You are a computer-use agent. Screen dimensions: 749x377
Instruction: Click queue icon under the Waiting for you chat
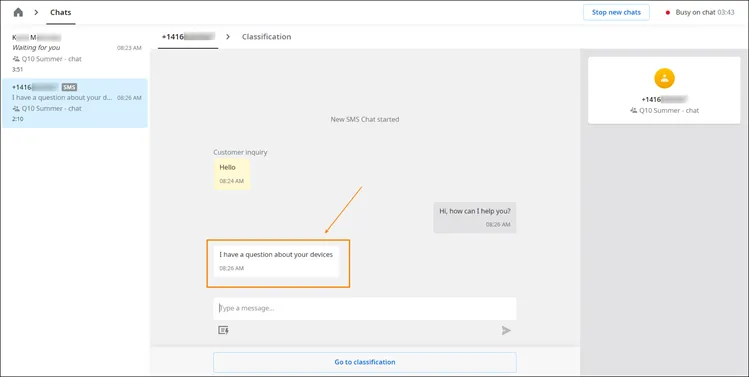coord(16,59)
